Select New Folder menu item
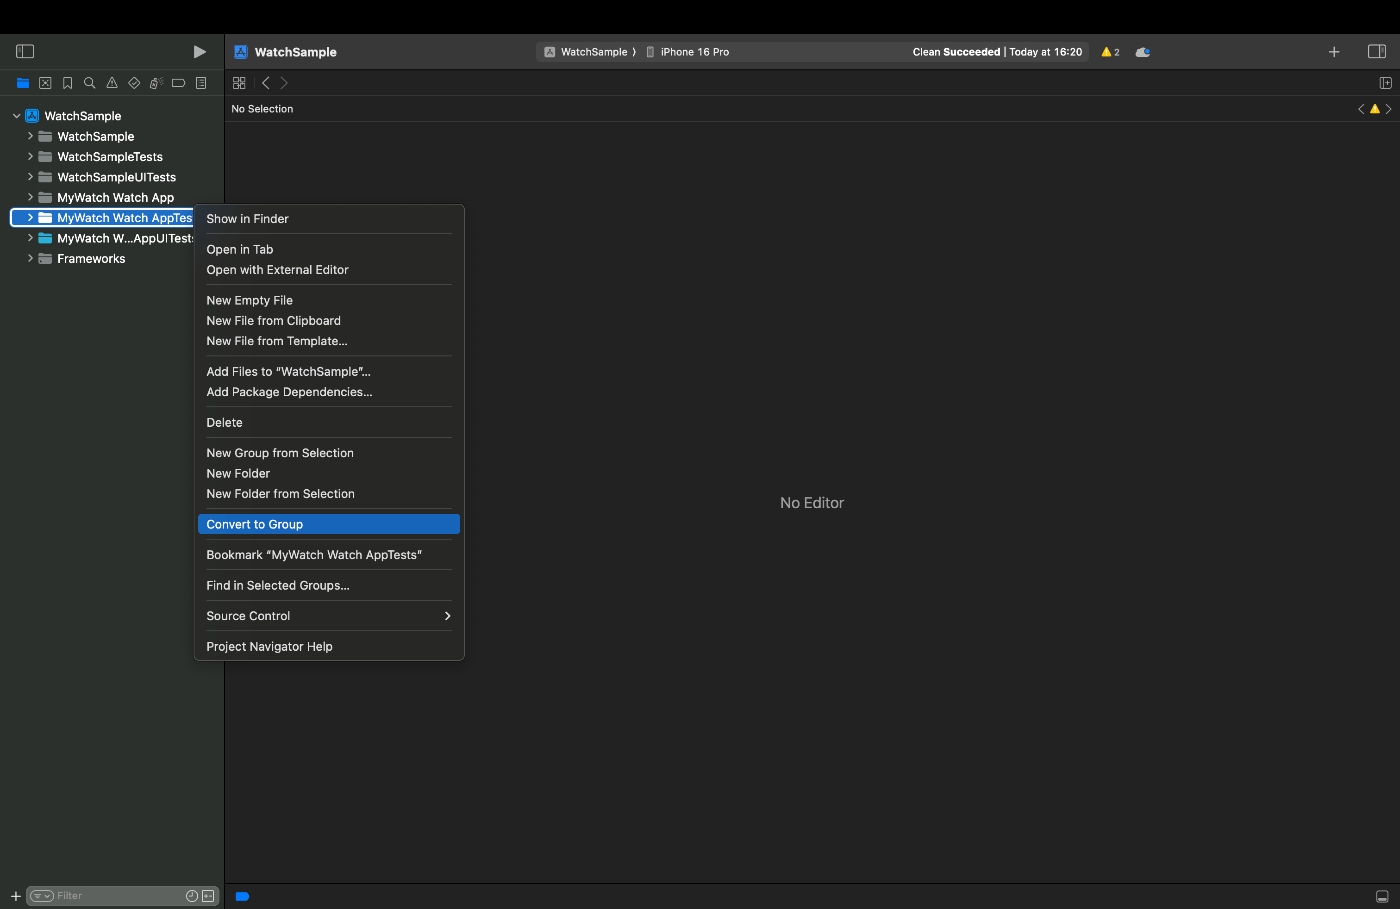1400x909 pixels. [x=329, y=474]
